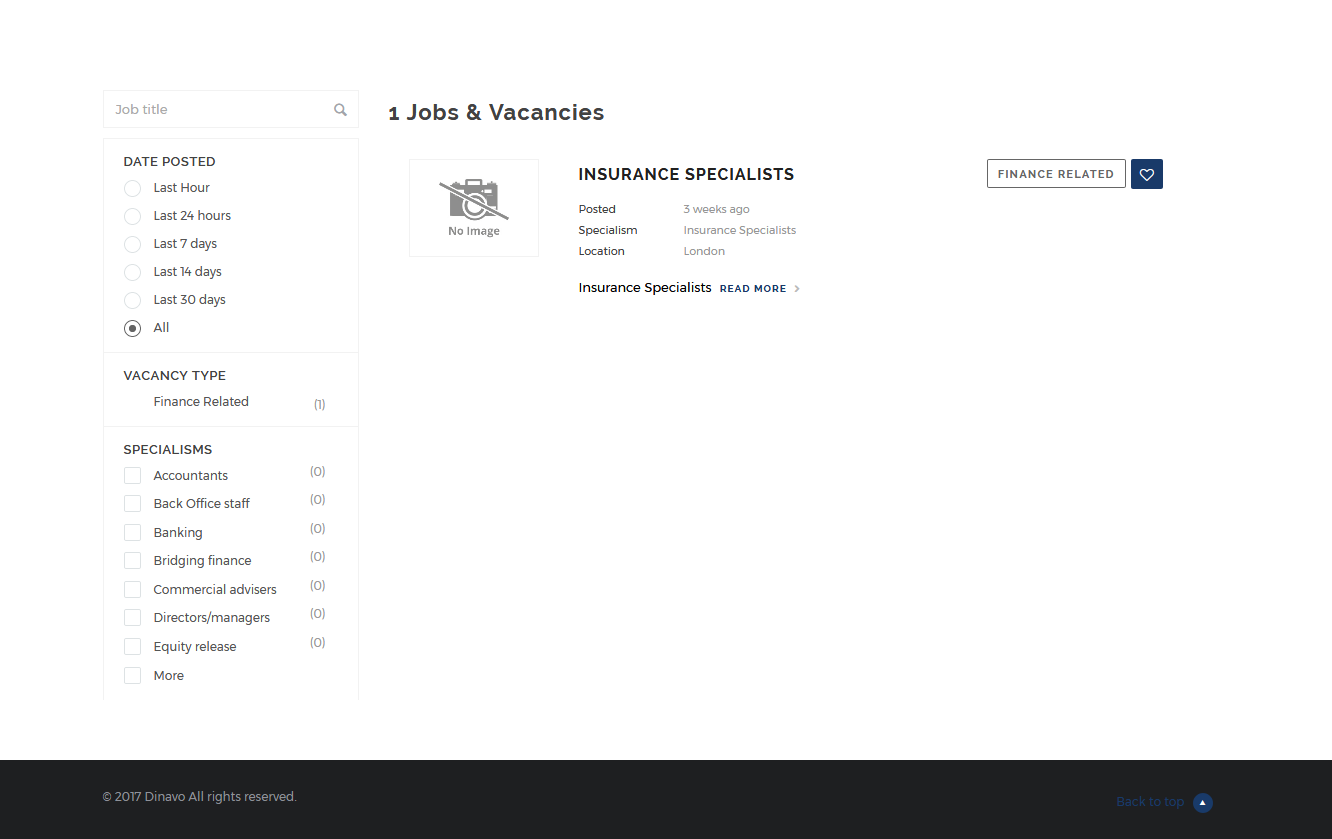
Task: Save the job with the heart icon
Action: pyautogui.click(x=1146, y=173)
